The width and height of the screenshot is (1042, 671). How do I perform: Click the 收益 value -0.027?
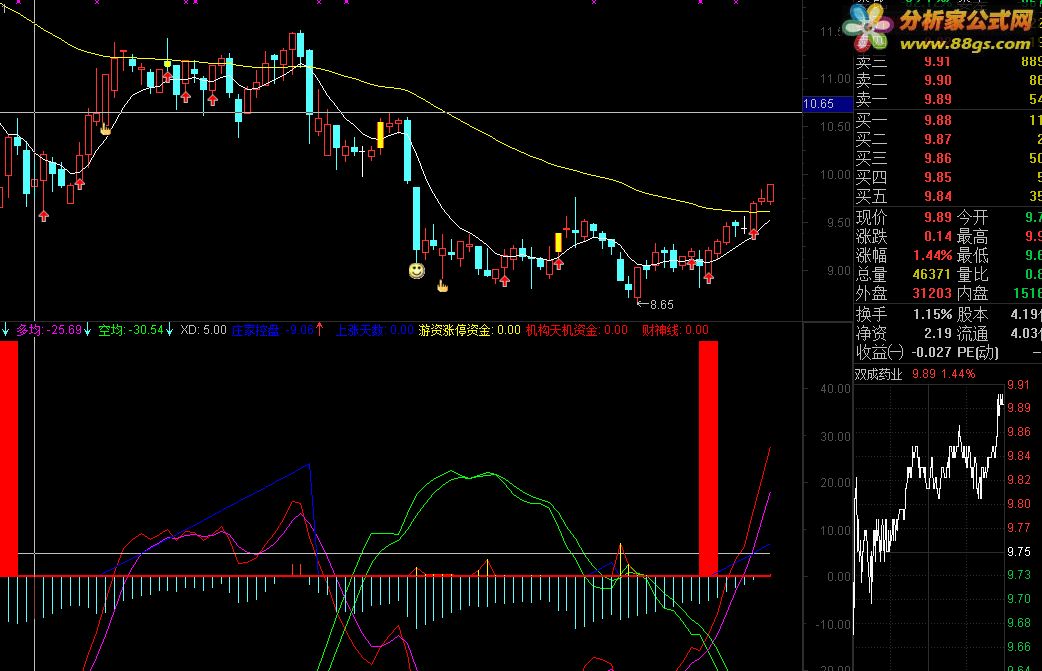click(x=932, y=352)
